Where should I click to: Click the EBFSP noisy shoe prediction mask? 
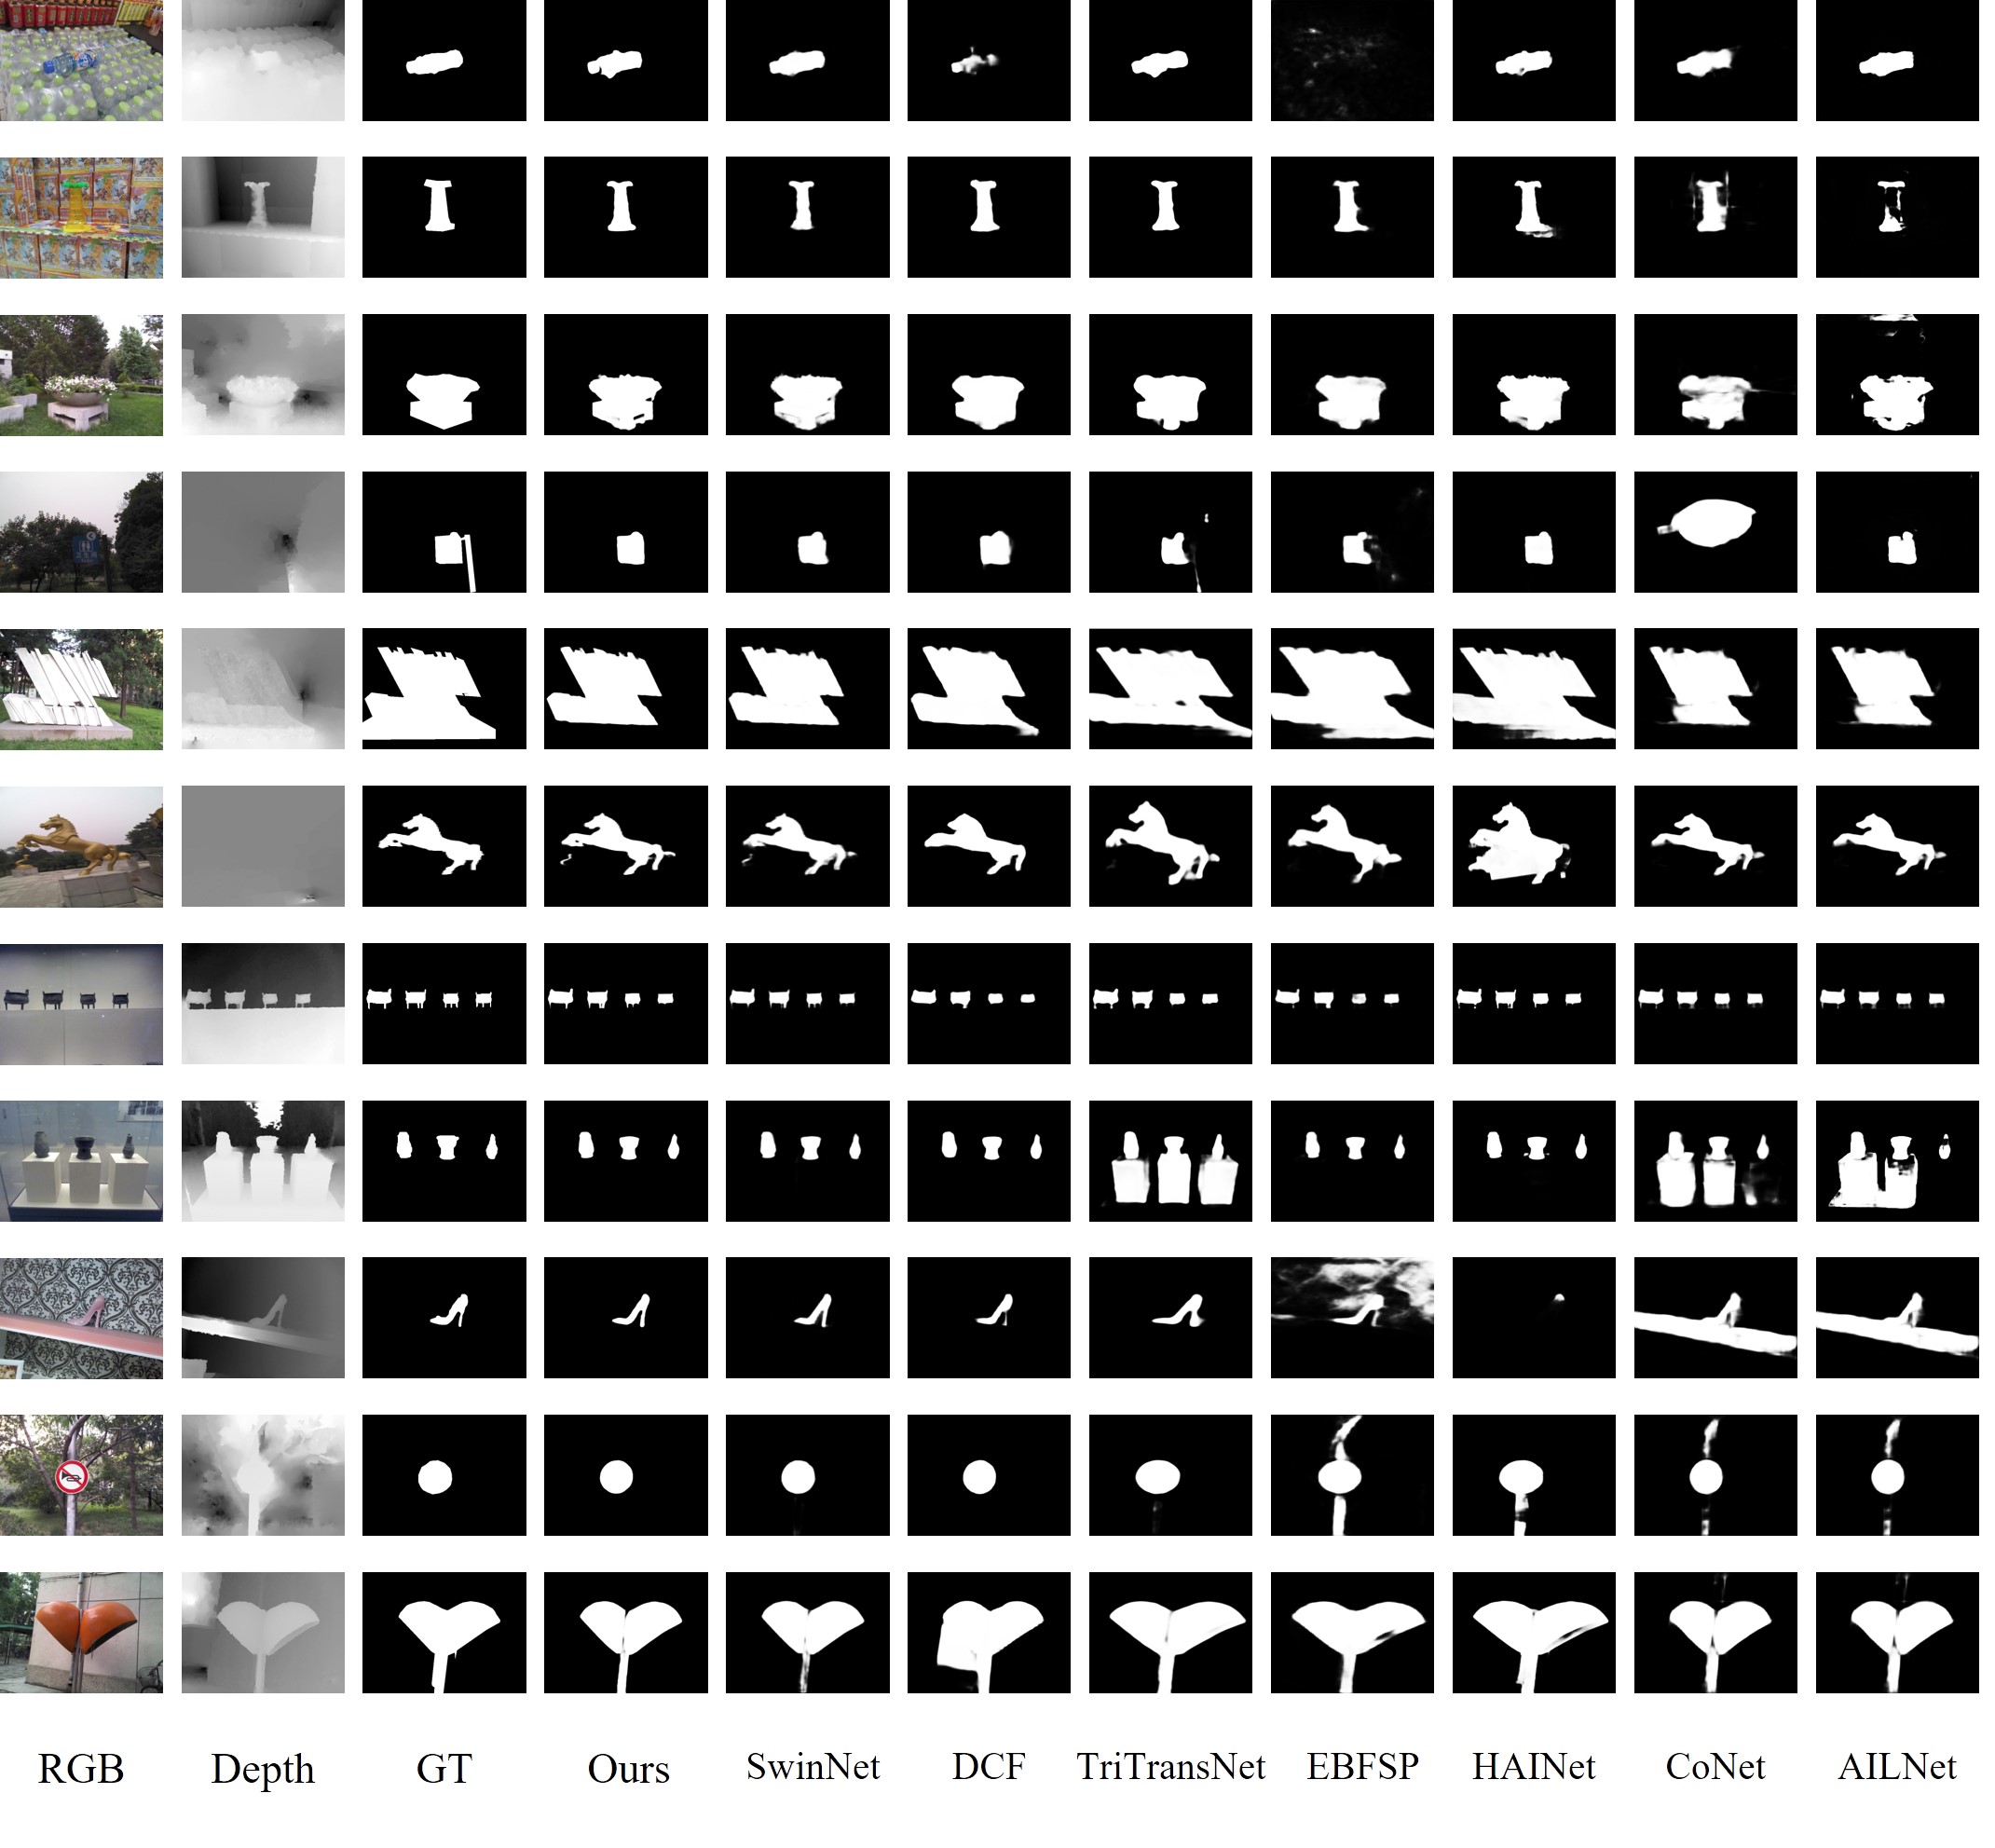click(1351, 1317)
